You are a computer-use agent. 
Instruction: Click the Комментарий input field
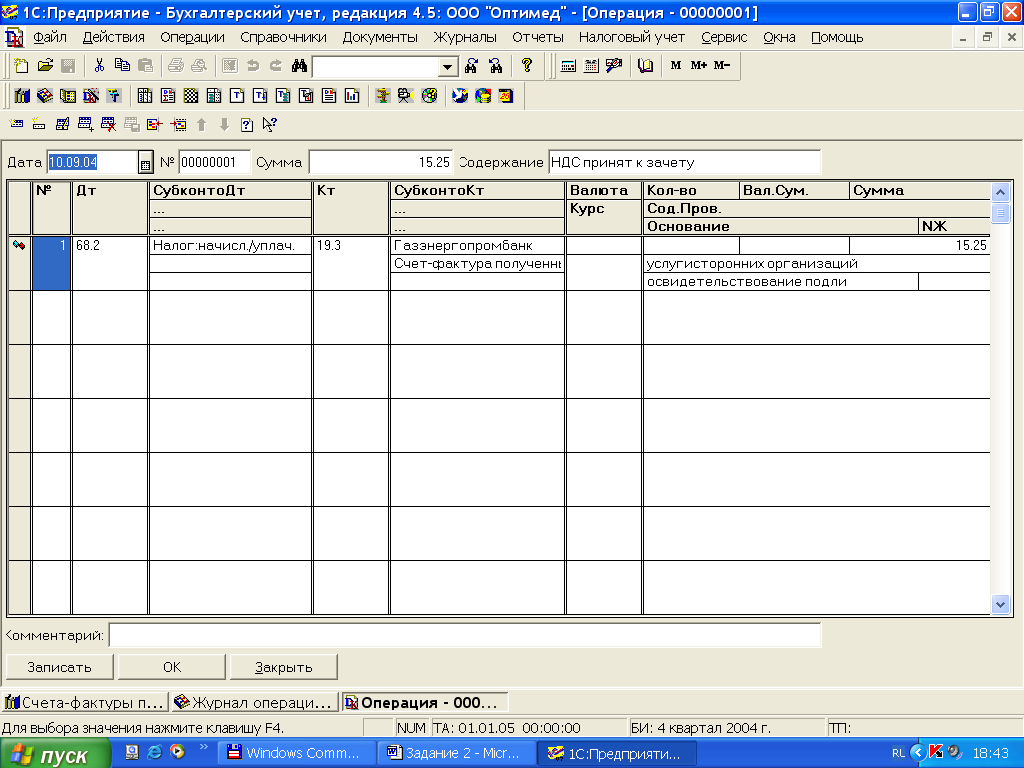(x=464, y=635)
